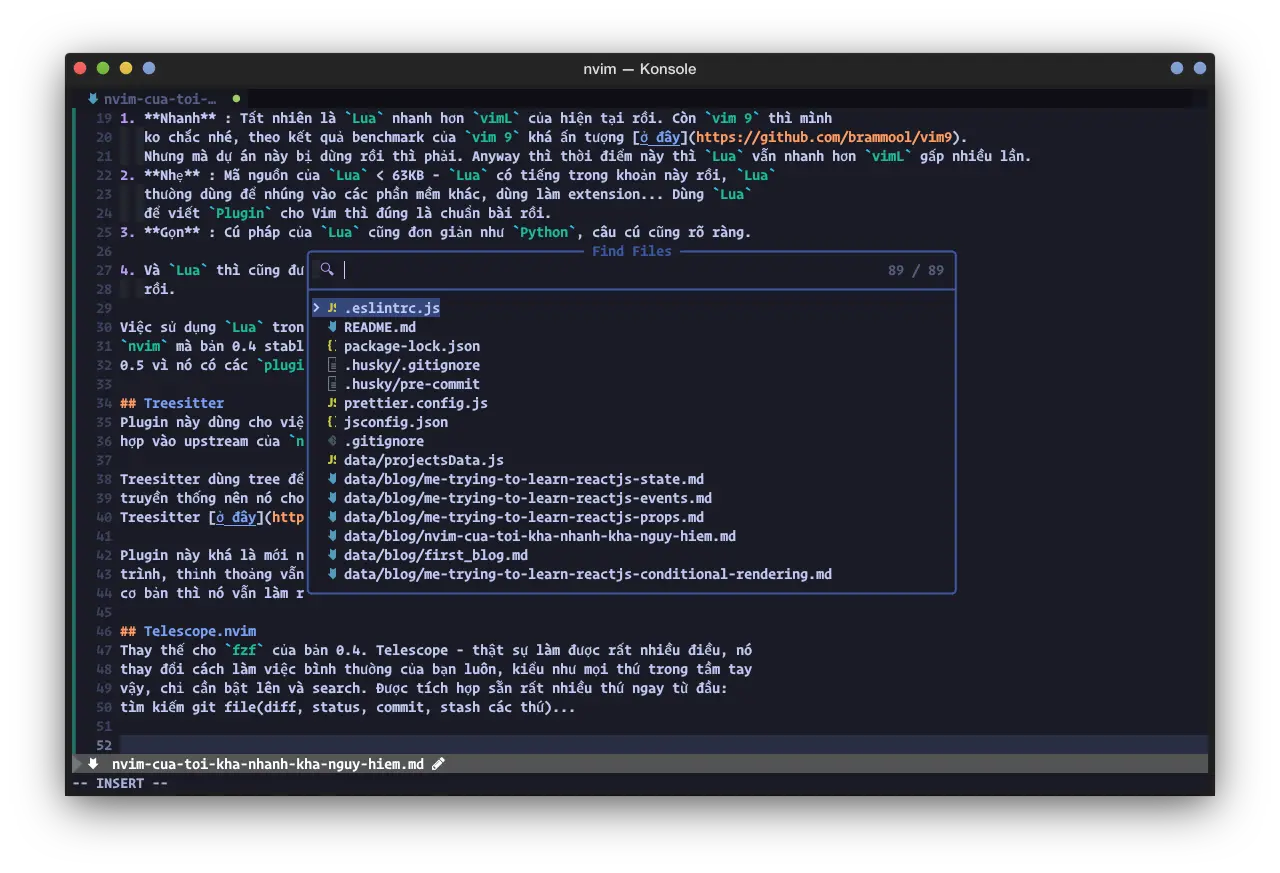Image resolution: width=1280 pixels, height=873 pixels.
Task: Click the markdown icon beside conditional-rendering.md
Action: (x=332, y=574)
